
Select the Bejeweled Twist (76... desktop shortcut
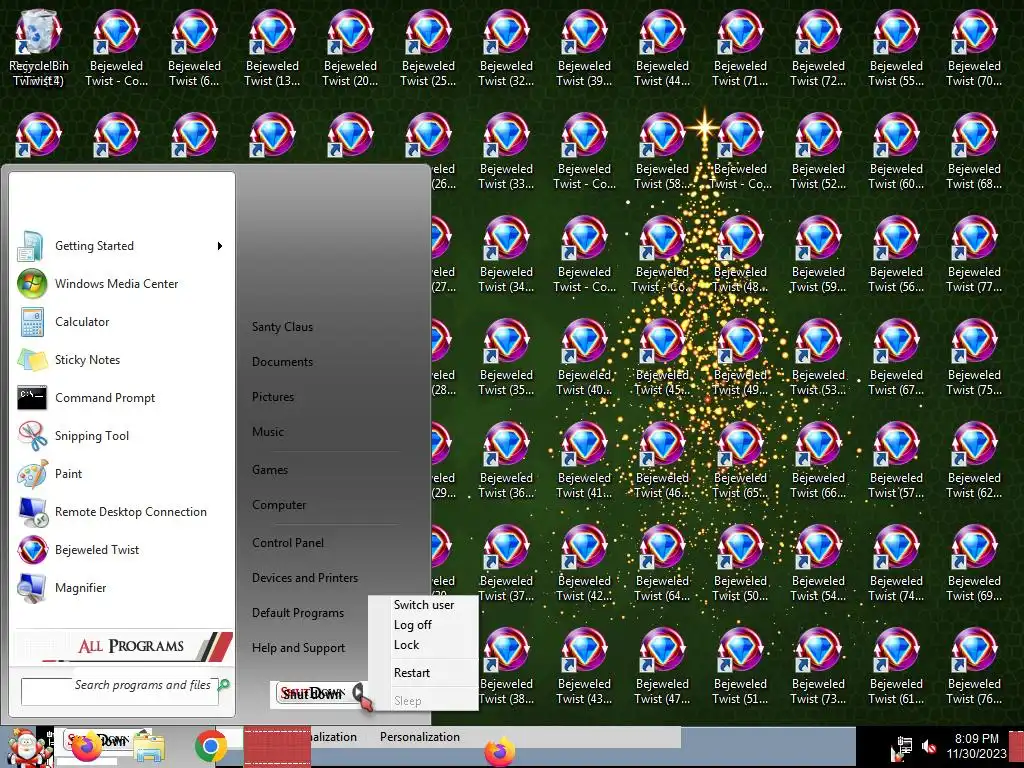[974, 667]
